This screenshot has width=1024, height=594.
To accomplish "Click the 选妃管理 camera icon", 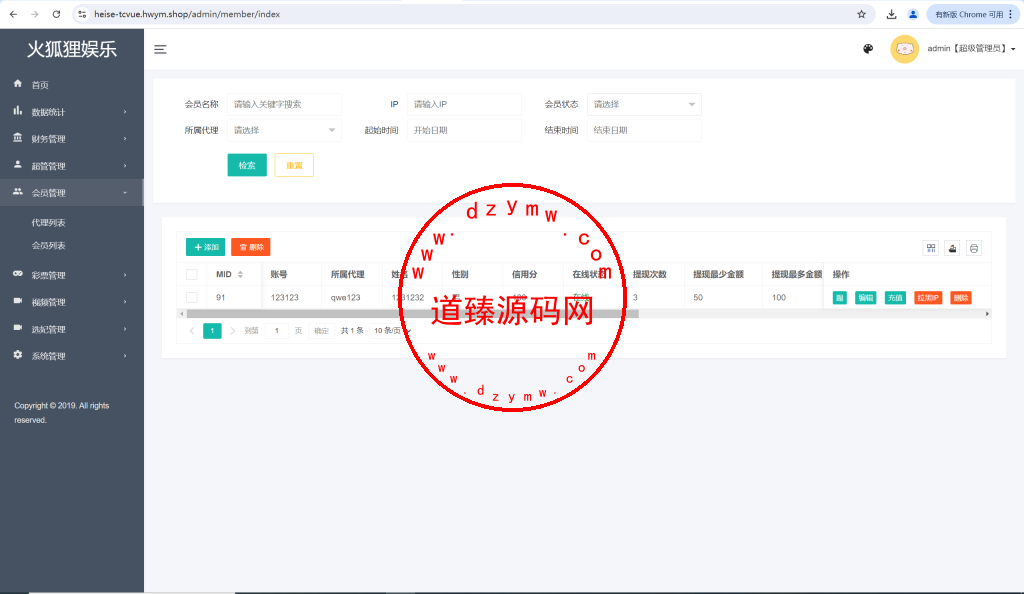I will coord(18,328).
